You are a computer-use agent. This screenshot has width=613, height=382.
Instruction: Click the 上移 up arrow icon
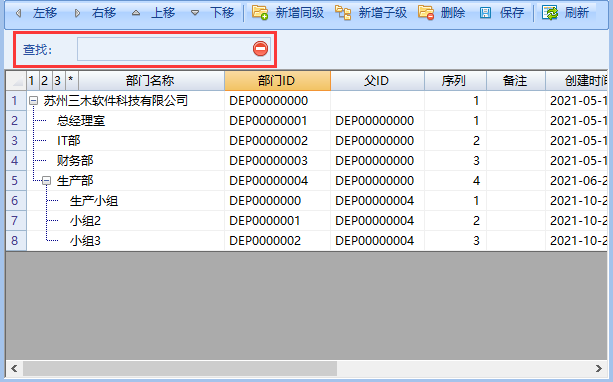(136, 13)
